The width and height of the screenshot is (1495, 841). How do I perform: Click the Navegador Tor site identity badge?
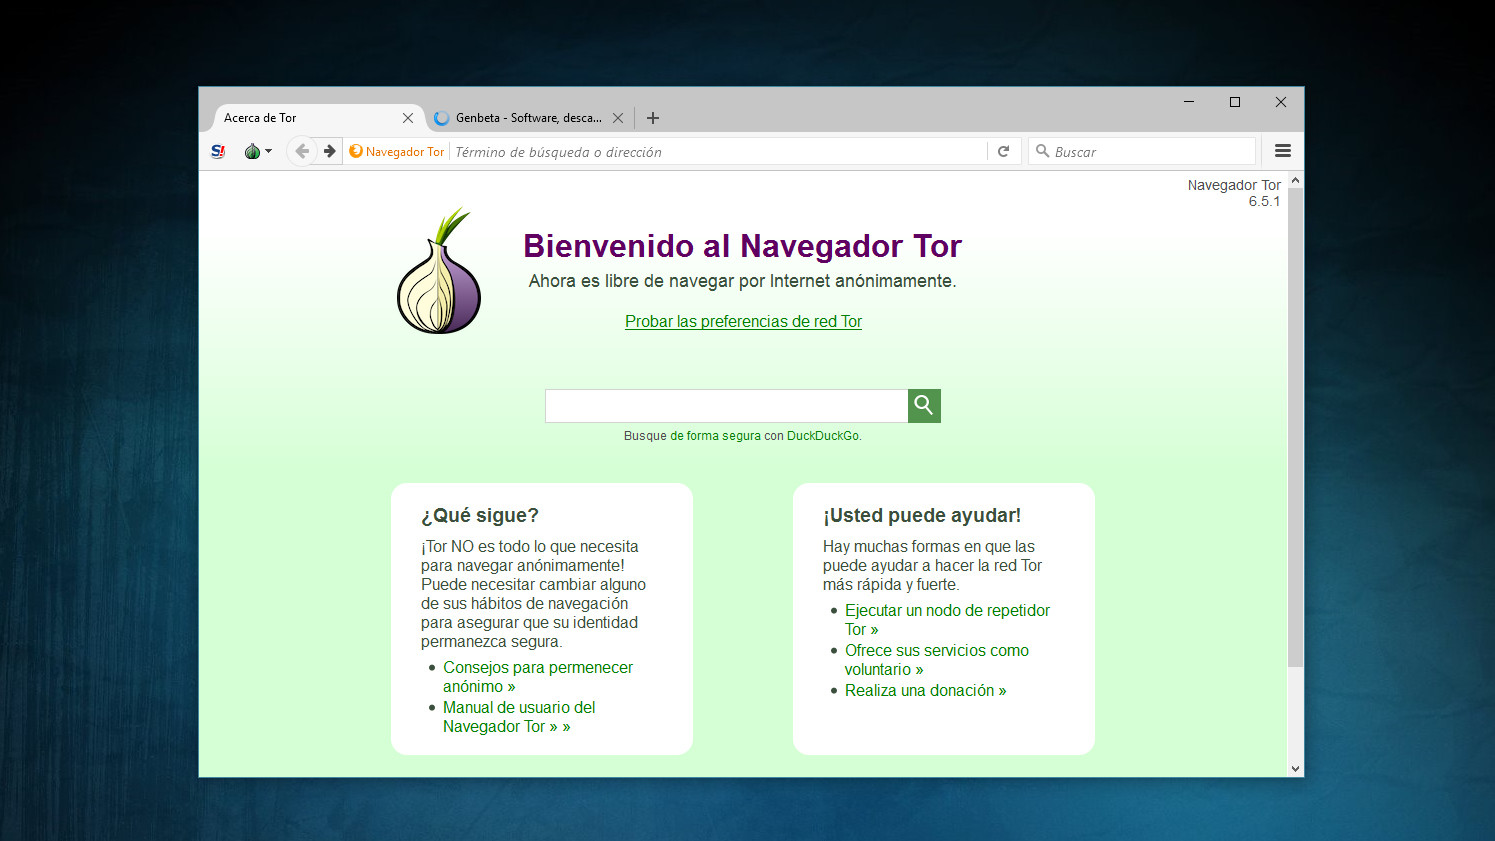pos(396,151)
